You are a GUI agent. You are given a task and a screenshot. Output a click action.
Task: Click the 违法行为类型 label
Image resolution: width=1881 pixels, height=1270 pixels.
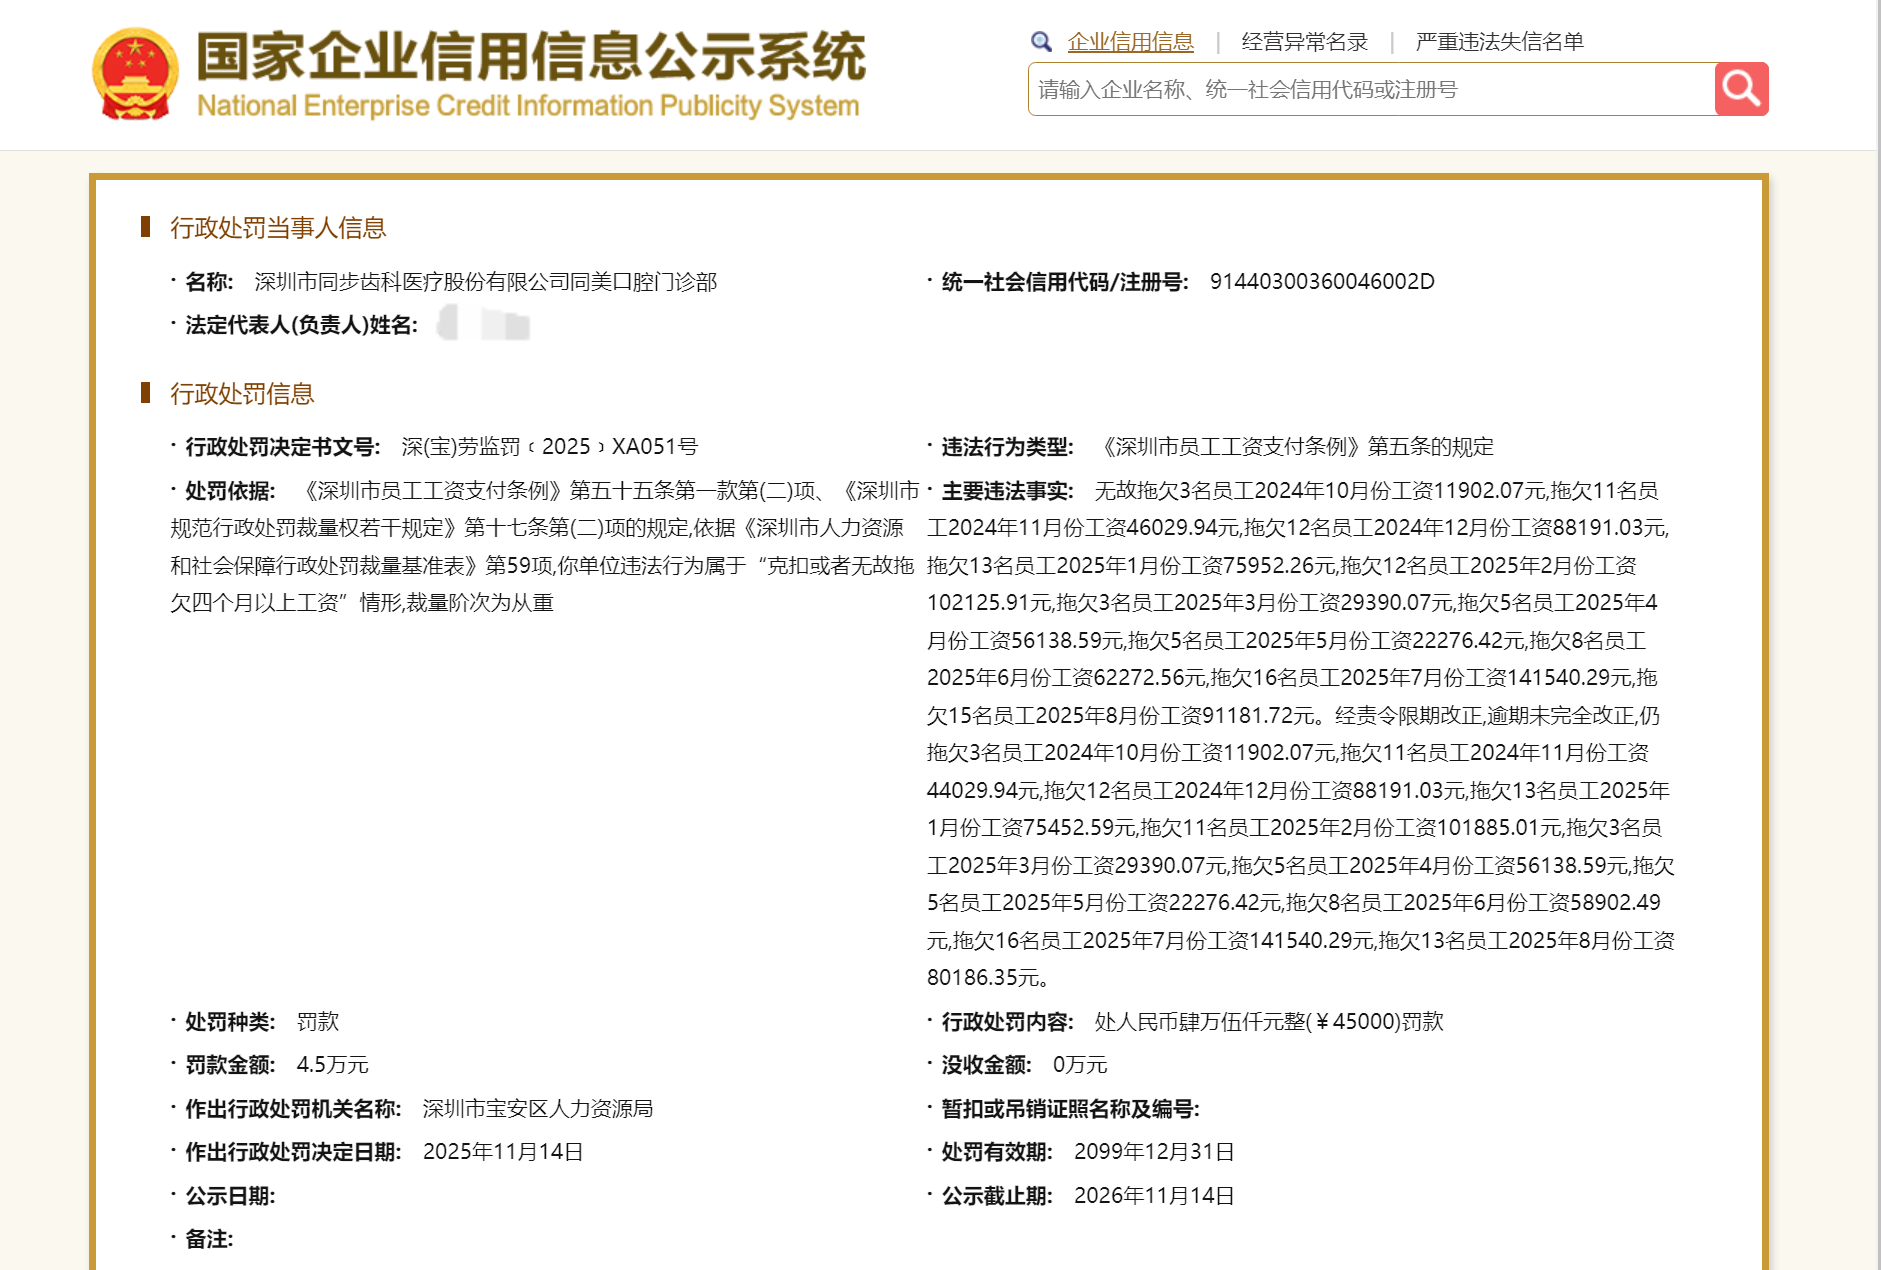pos(1007,447)
